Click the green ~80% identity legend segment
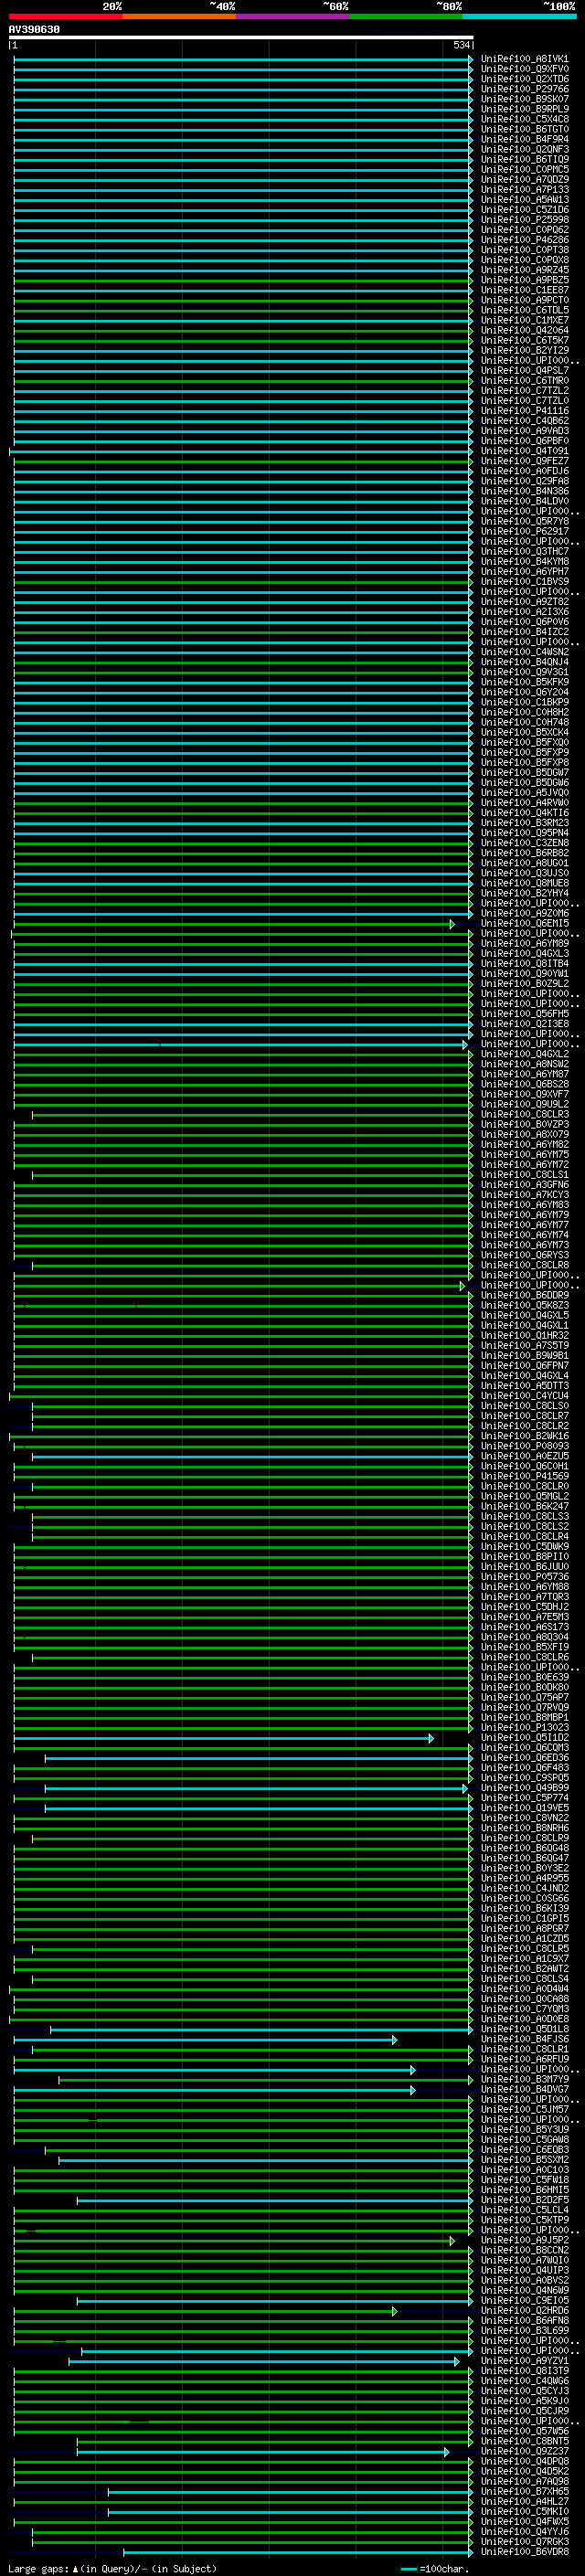This screenshot has width=585, height=2576. (x=406, y=17)
